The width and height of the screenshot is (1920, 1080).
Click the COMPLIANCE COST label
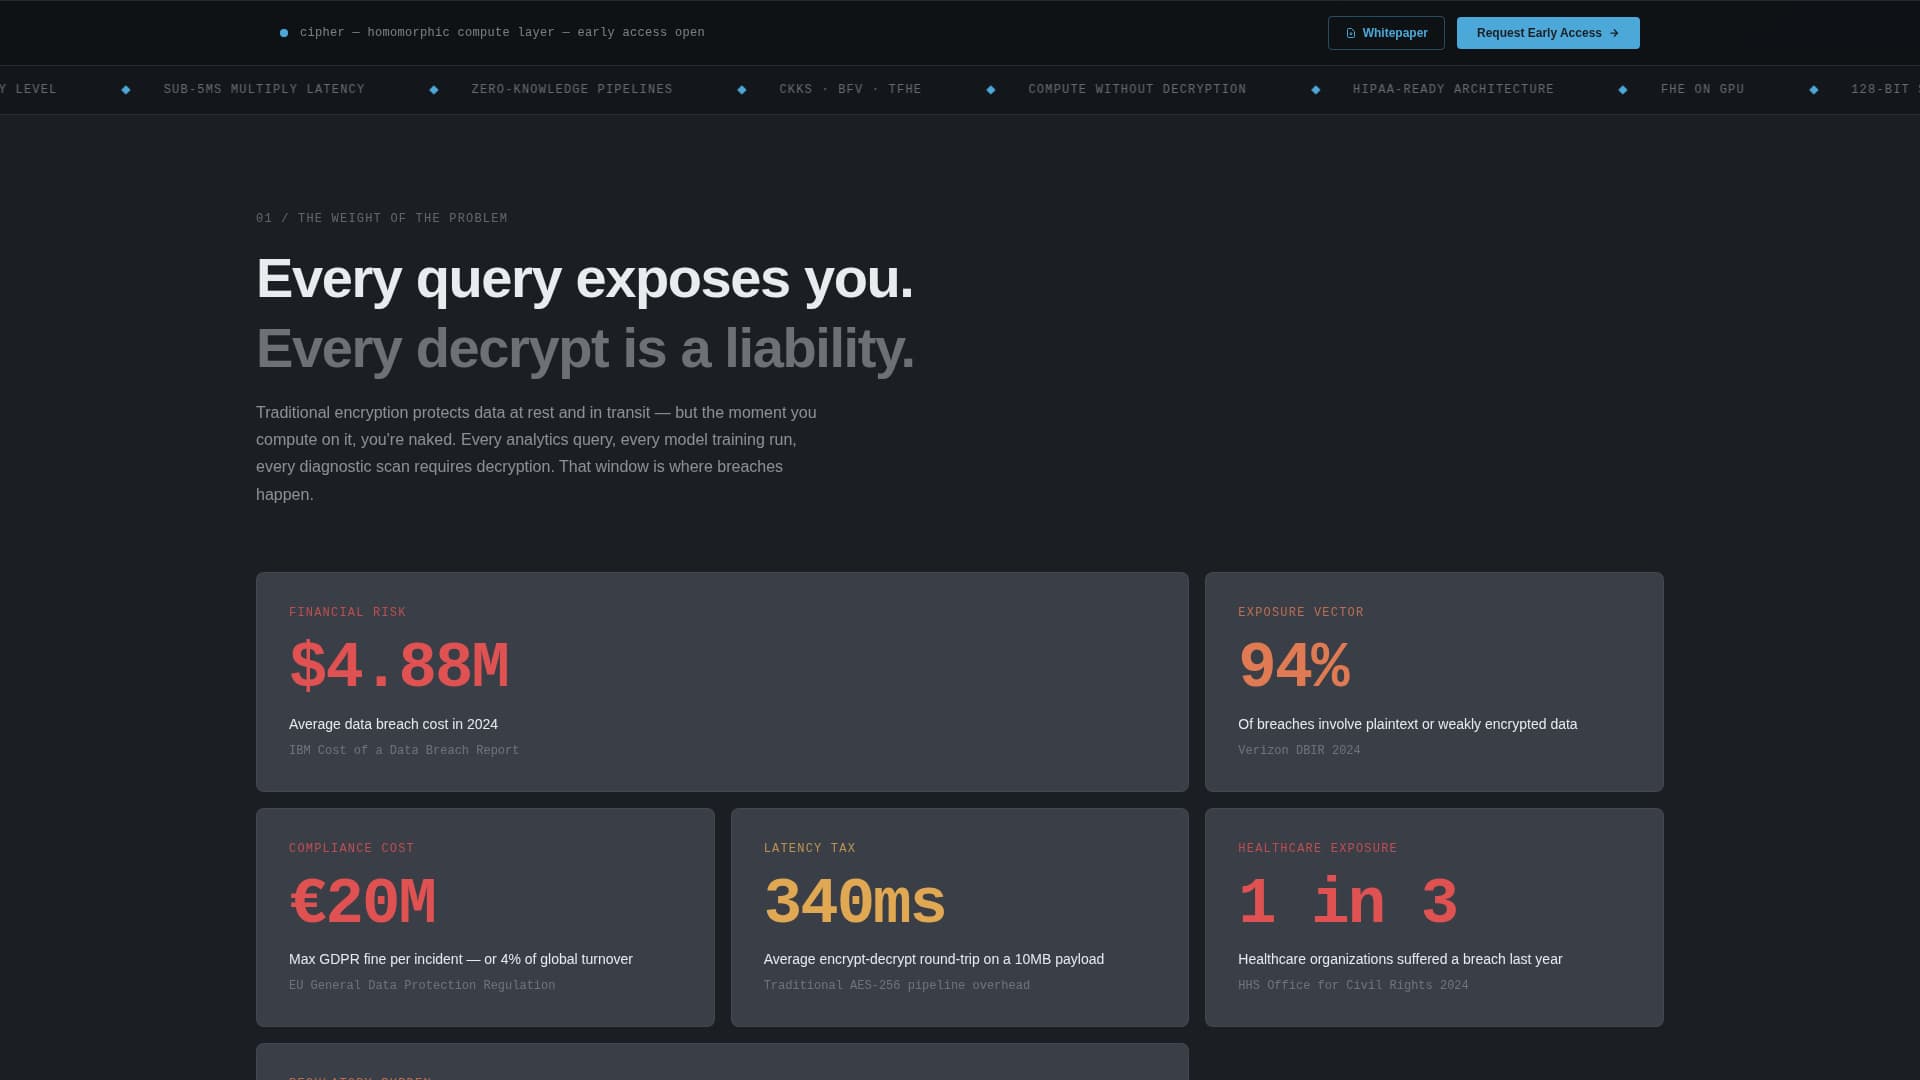point(351,848)
